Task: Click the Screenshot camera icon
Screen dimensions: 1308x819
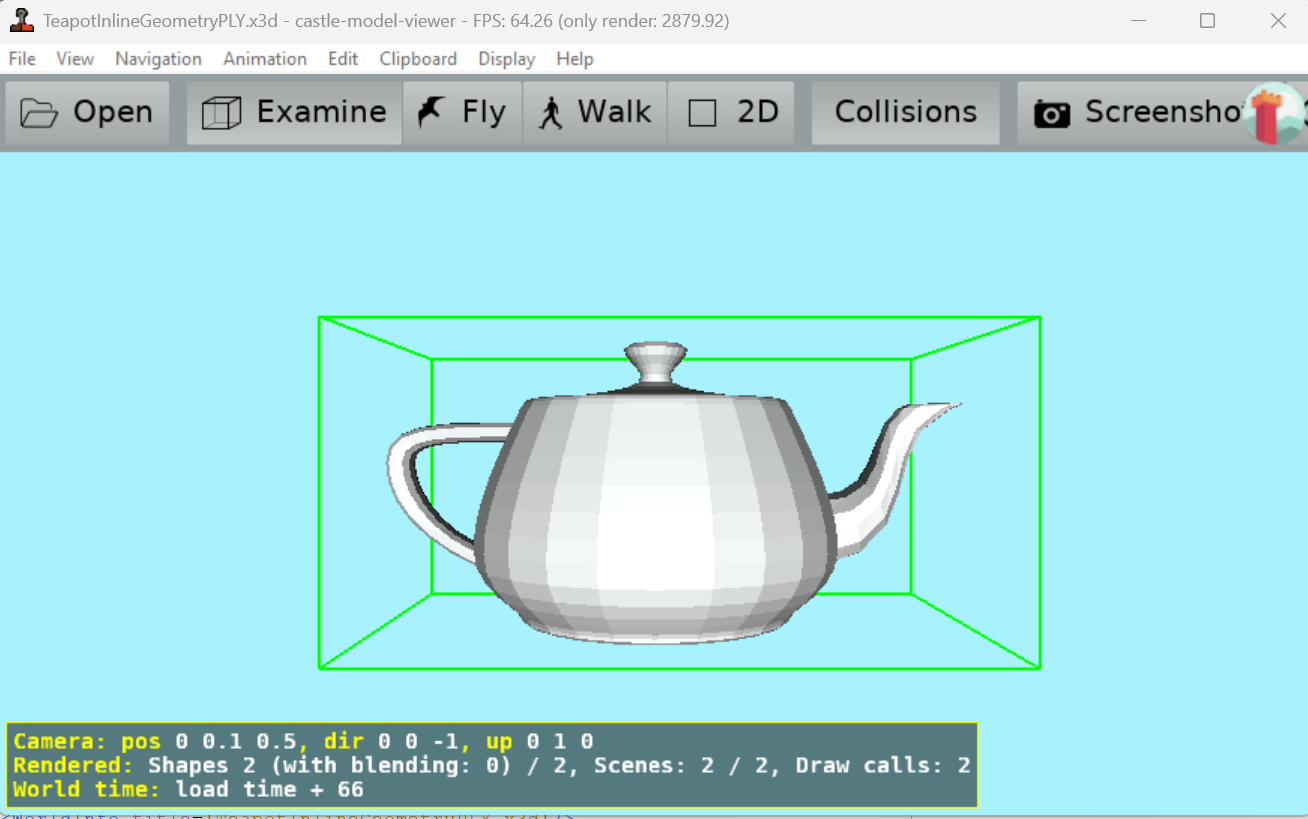Action: pos(1051,114)
